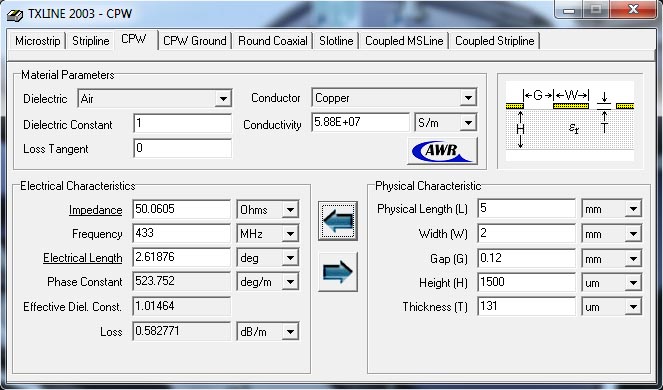Click the TXLINE app icon in title bar
This screenshot has width=663, height=390.
(x=15, y=14)
